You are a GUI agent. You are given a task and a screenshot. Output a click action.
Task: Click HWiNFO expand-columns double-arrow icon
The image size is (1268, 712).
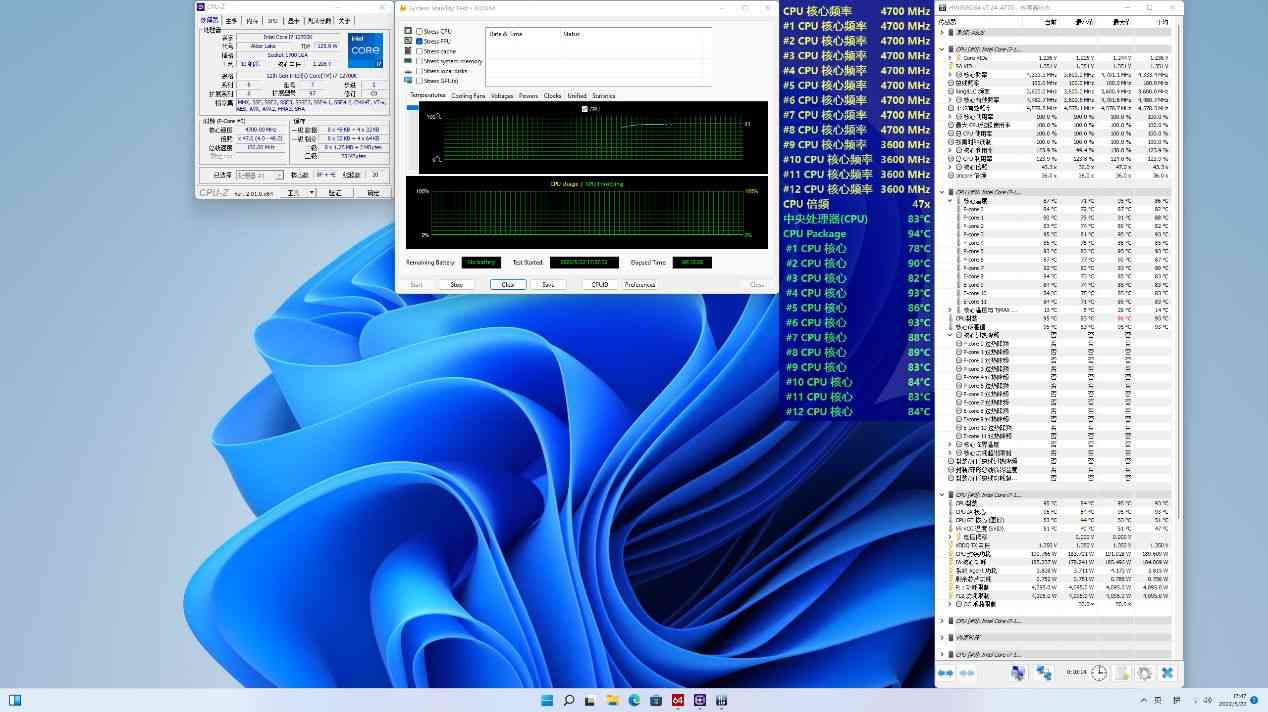pos(945,673)
